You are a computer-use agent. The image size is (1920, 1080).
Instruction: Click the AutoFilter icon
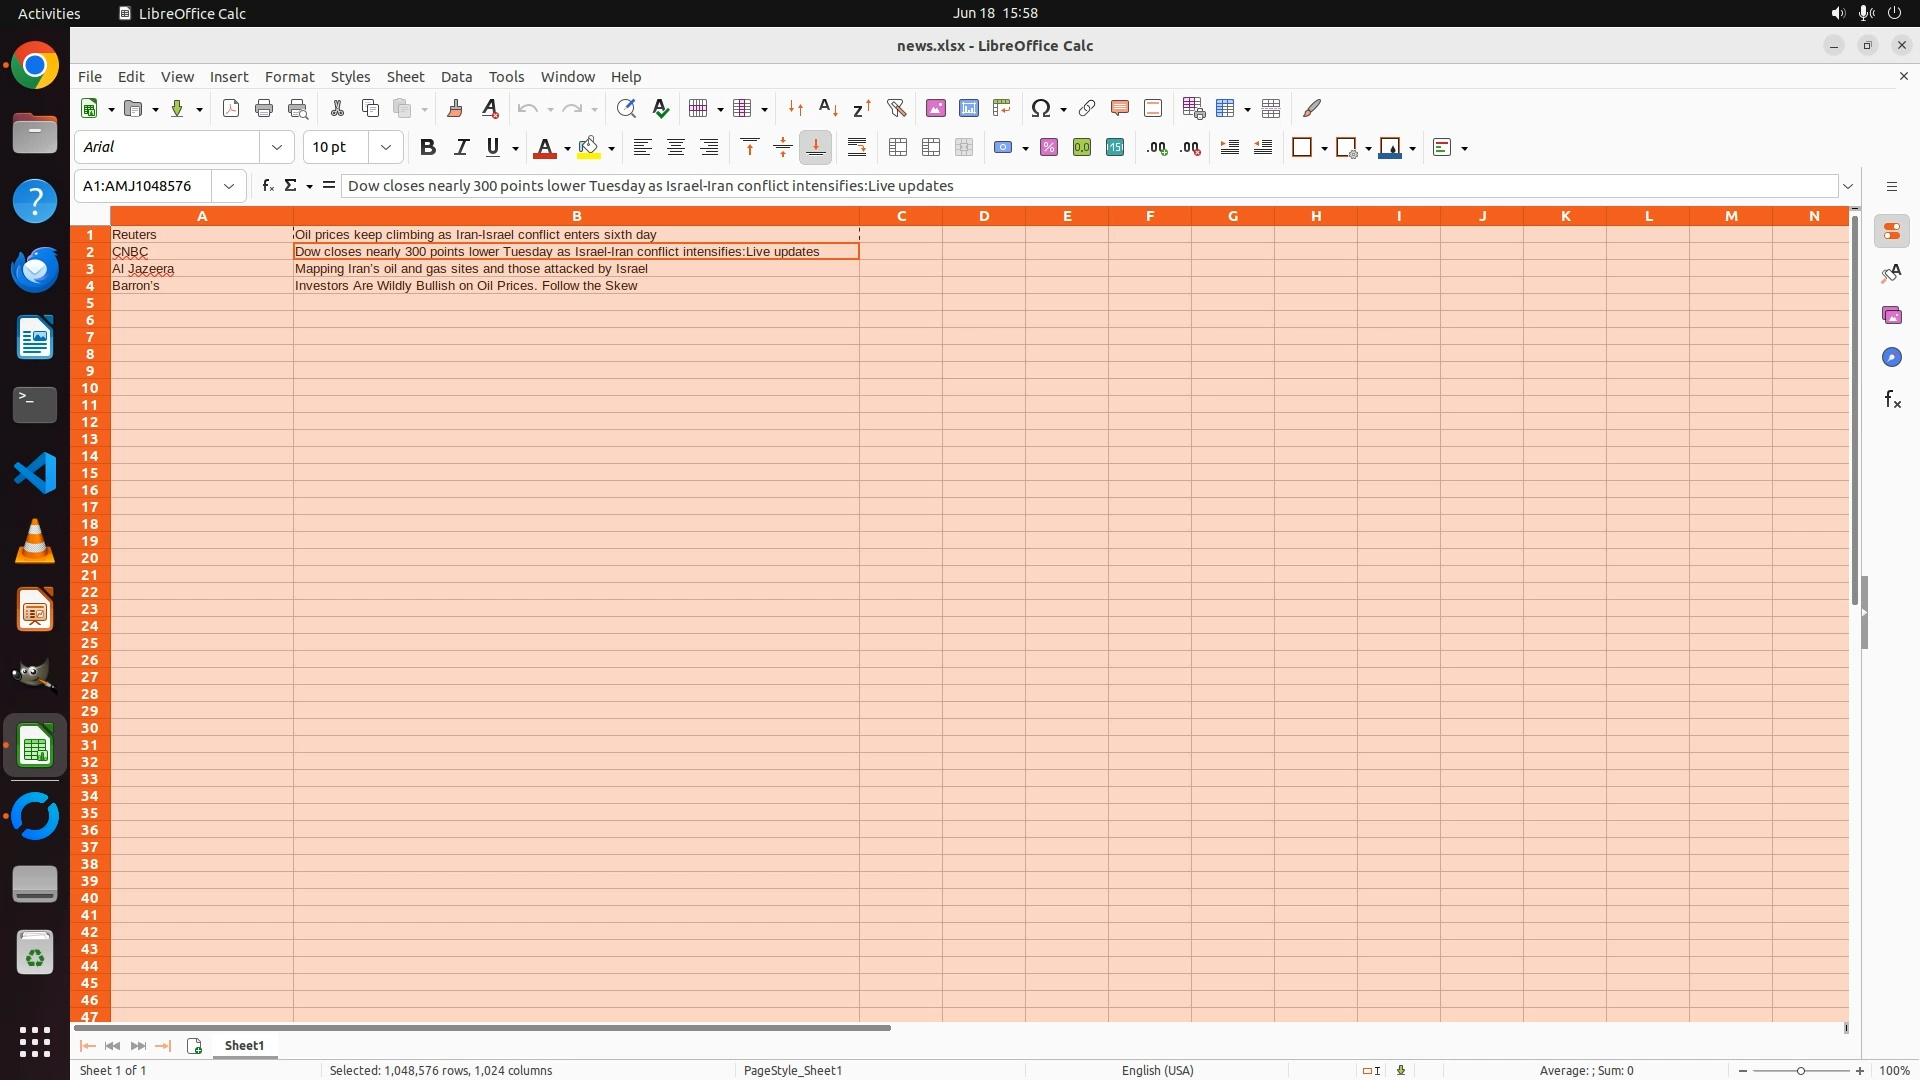[896, 108]
